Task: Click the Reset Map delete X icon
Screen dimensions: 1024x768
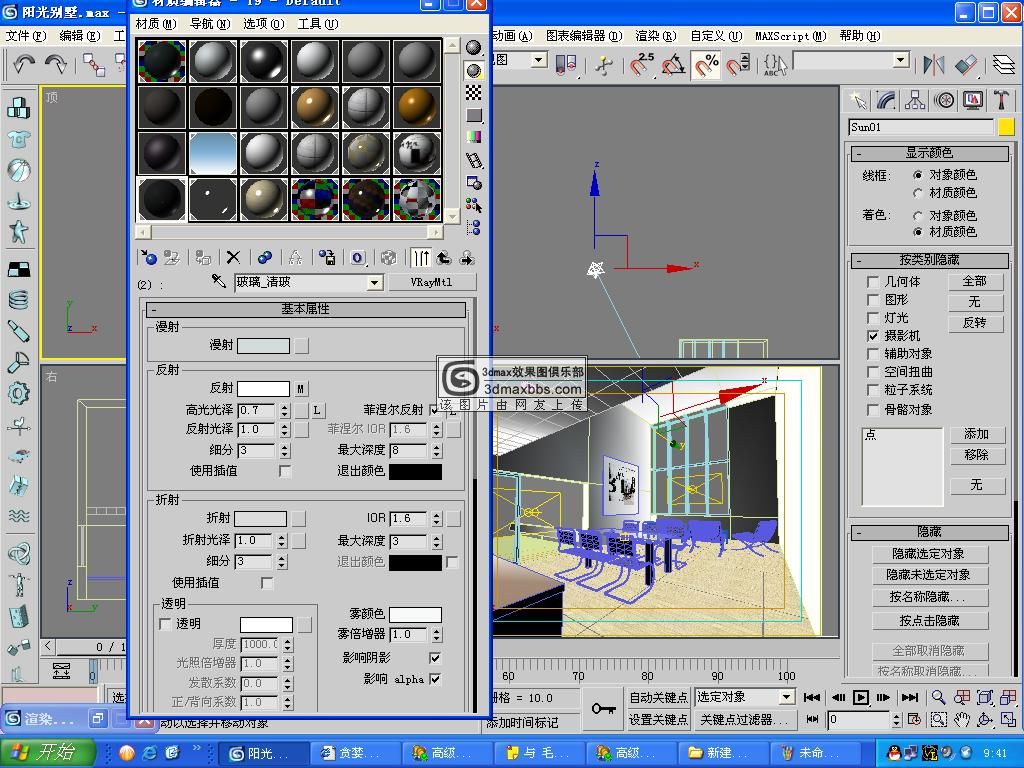Action: click(233, 258)
